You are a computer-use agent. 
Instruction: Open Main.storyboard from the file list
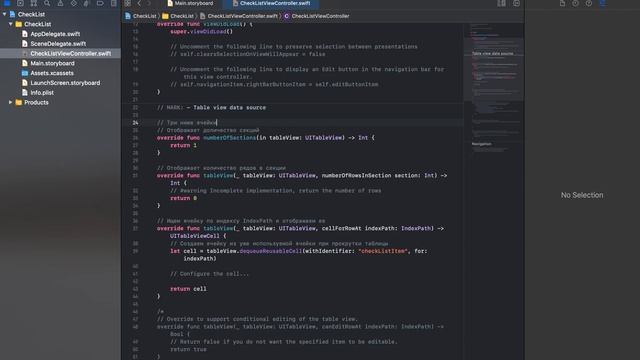[x=60, y=63]
